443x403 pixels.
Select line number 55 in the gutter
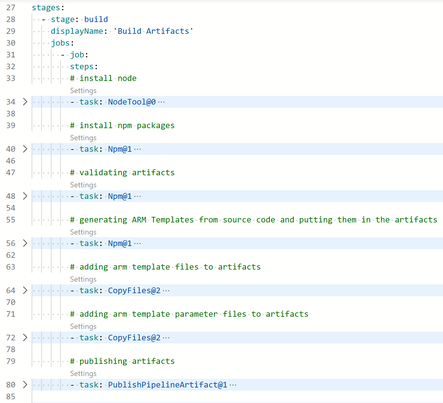(11, 220)
